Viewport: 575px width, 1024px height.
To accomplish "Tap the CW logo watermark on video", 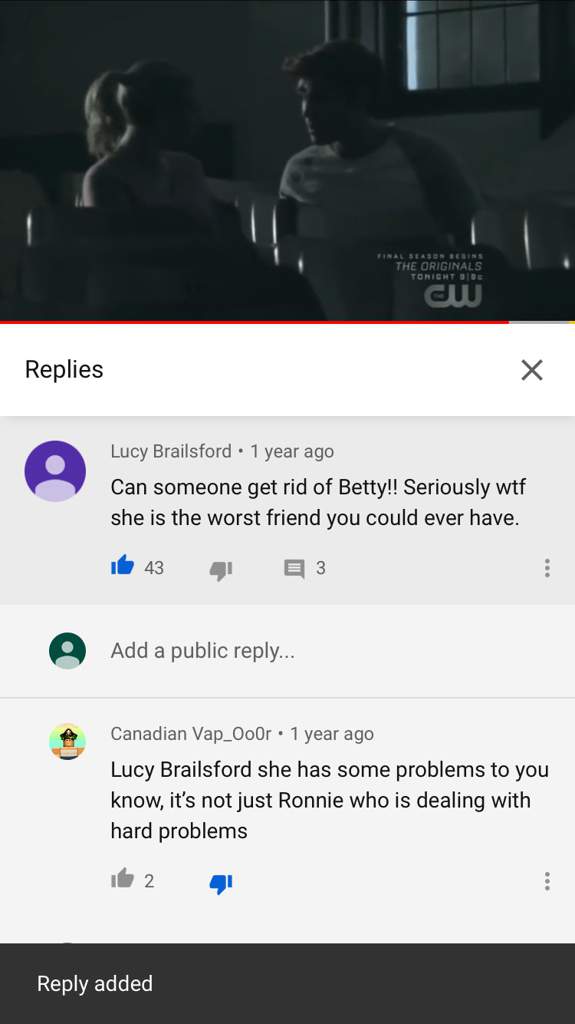I will pyautogui.click(x=453, y=295).
